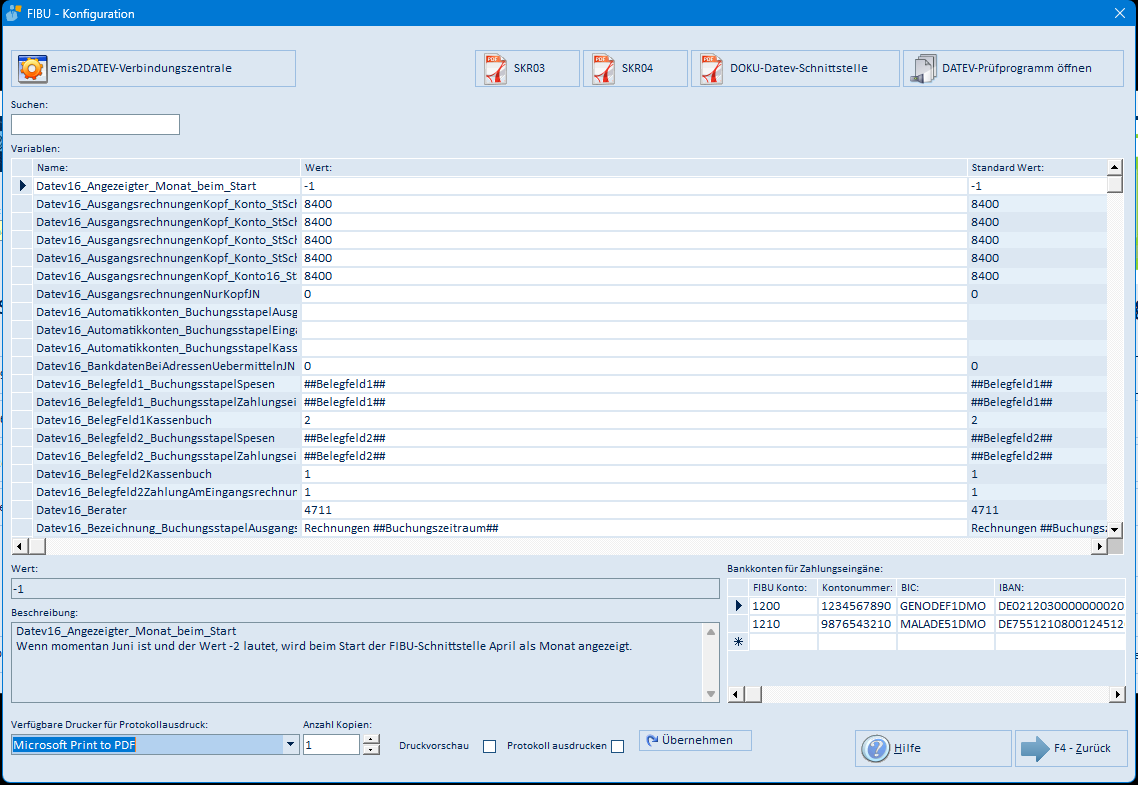Click the FIBU app icon in title bar

tap(13, 13)
